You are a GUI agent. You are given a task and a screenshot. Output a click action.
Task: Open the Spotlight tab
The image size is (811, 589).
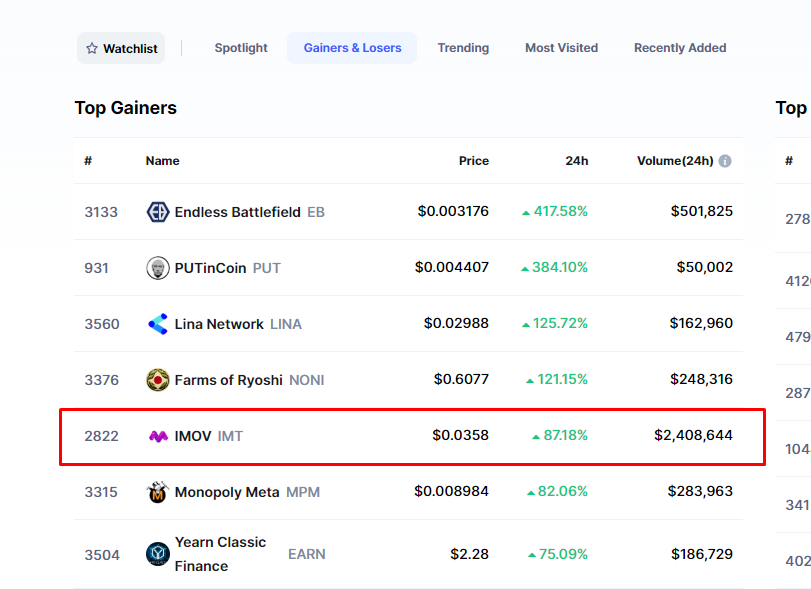click(241, 48)
